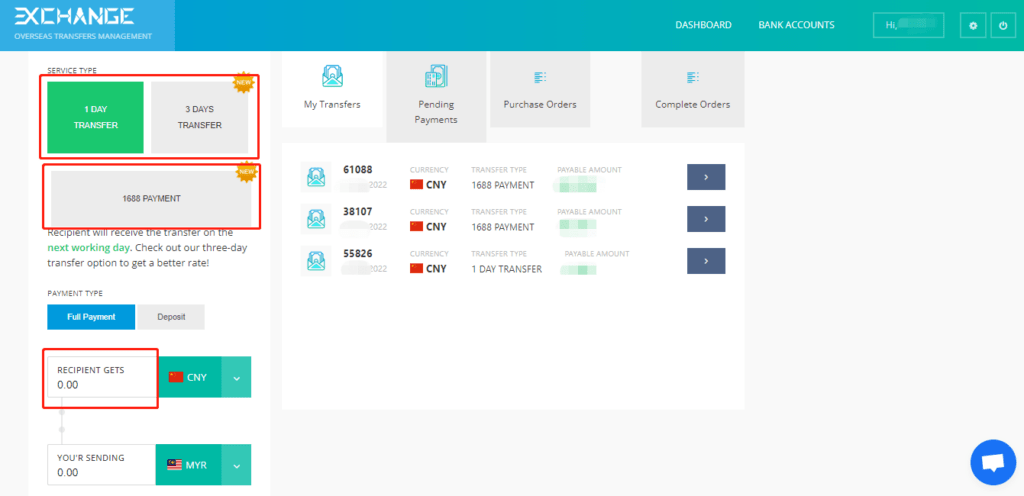Screen dimensions: 1024x496
Task: Choose Deposit payment type
Action: point(171,317)
